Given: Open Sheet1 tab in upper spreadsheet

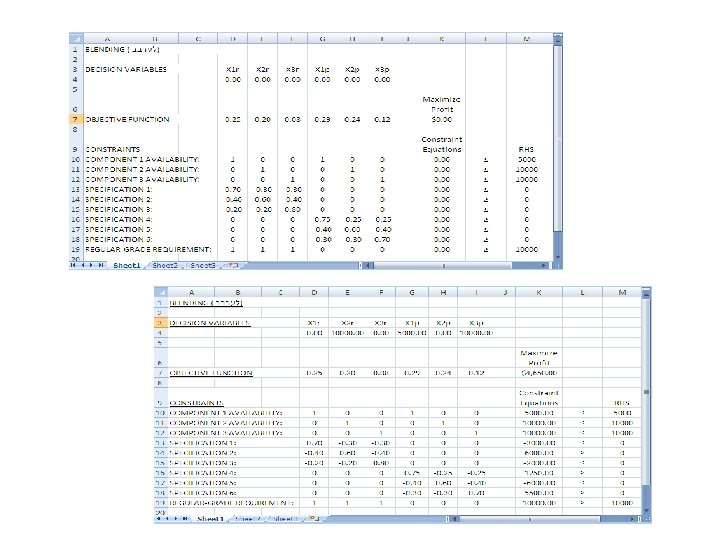Looking at the screenshot, I should [x=127, y=265].
